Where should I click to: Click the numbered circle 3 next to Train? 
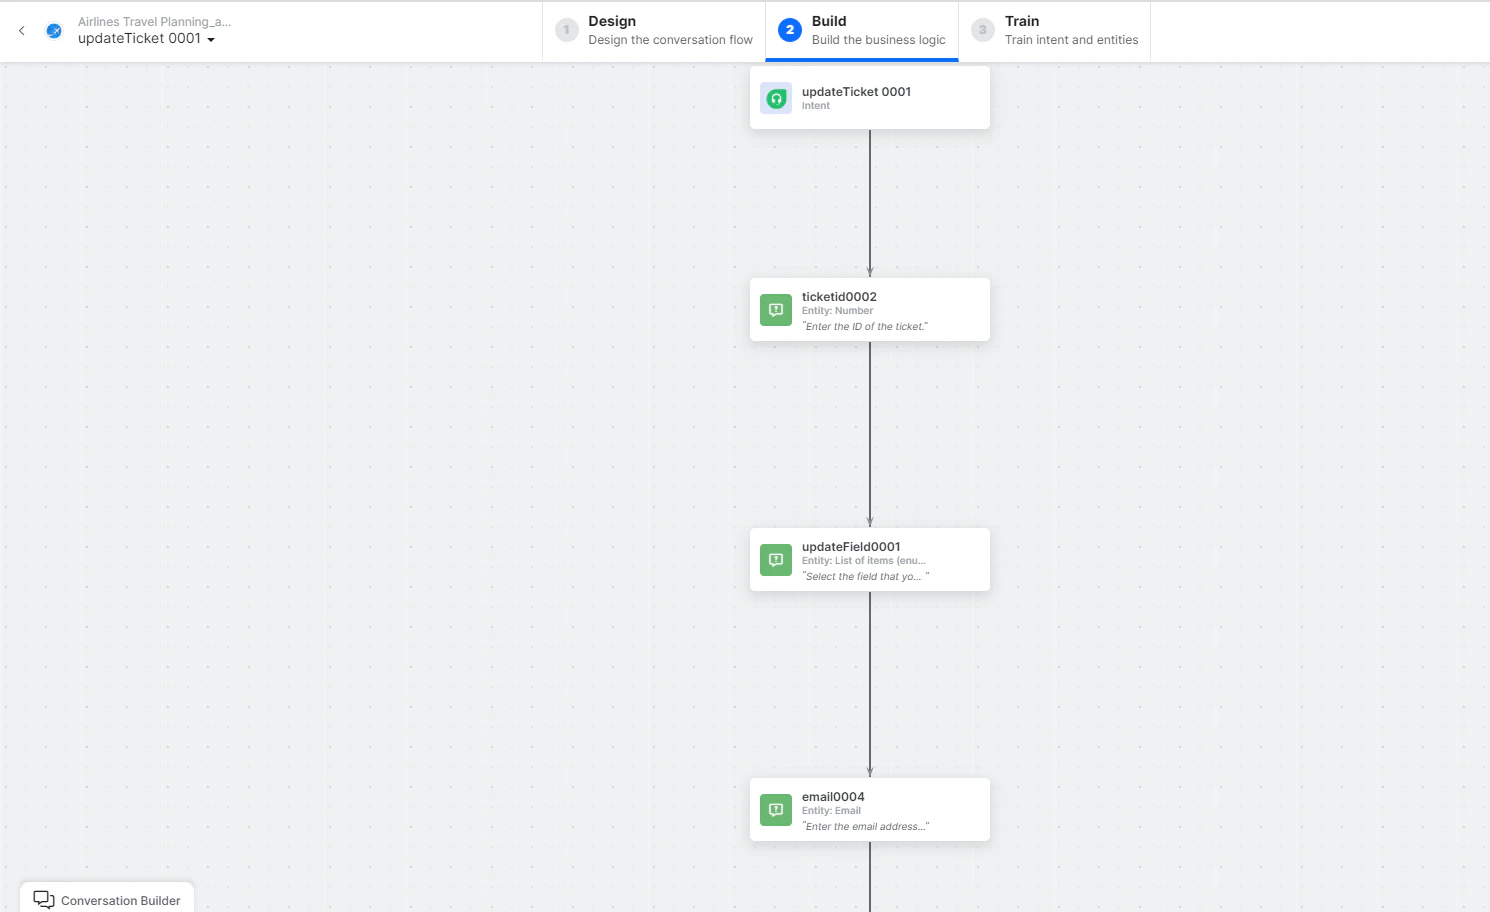pyautogui.click(x=982, y=30)
